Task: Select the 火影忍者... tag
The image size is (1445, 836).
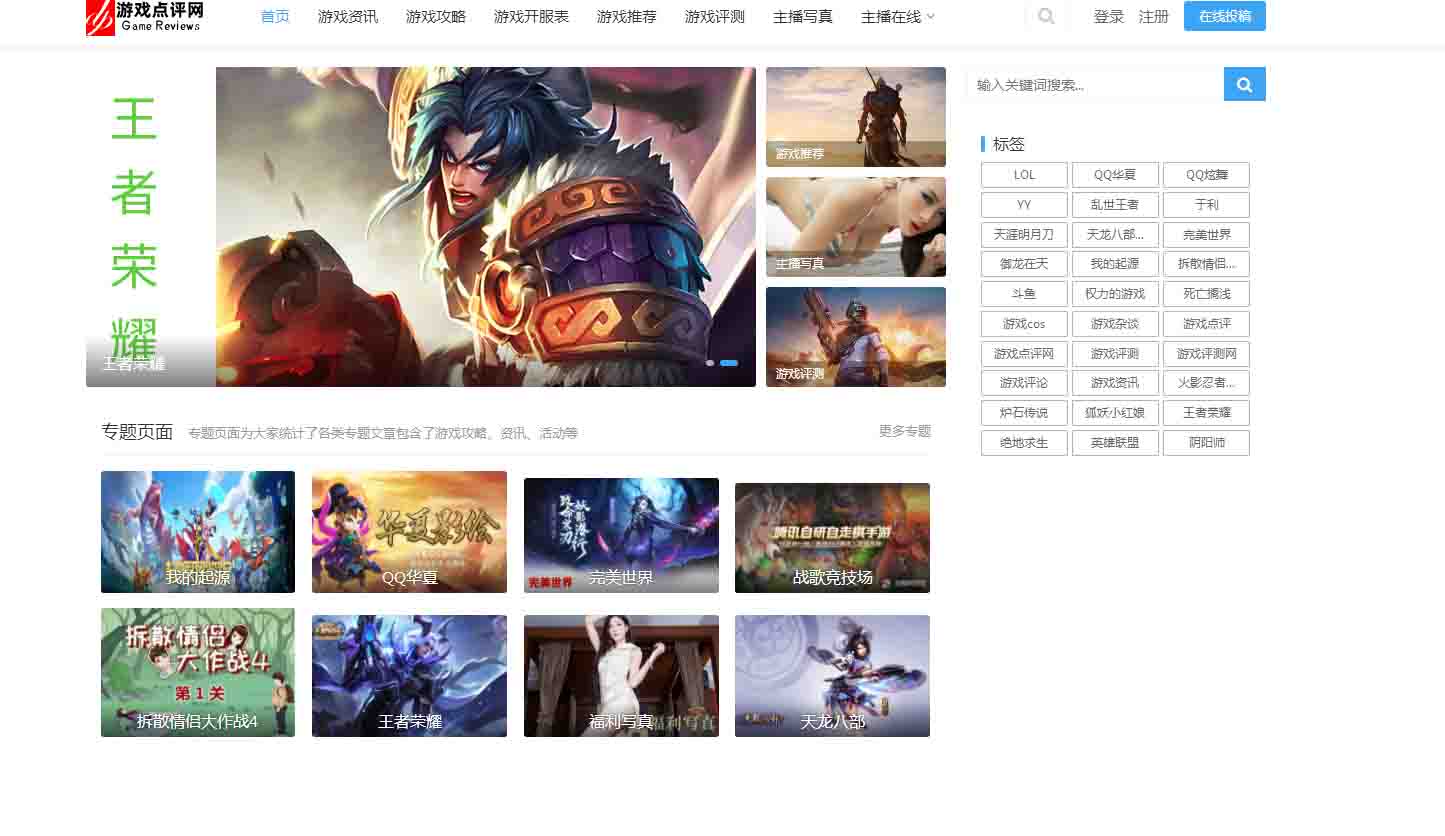Action: pyautogui.click(x=1206, y=383)
